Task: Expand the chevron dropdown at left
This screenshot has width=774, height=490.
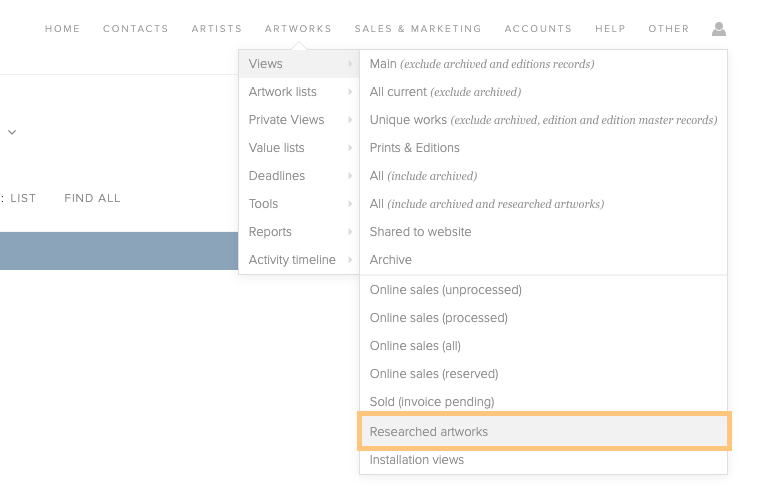Action: 12,132
